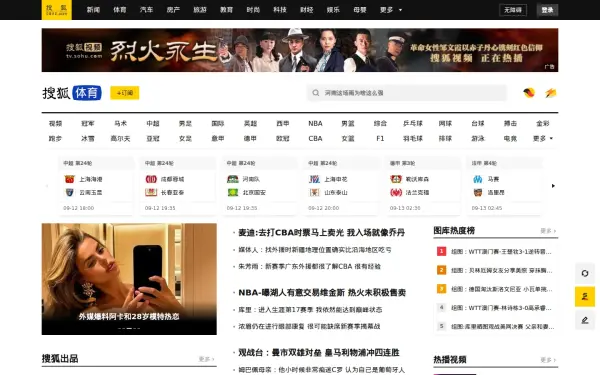
Task: Click the yellow fox icon in floating sidebar
Action: 585,297
